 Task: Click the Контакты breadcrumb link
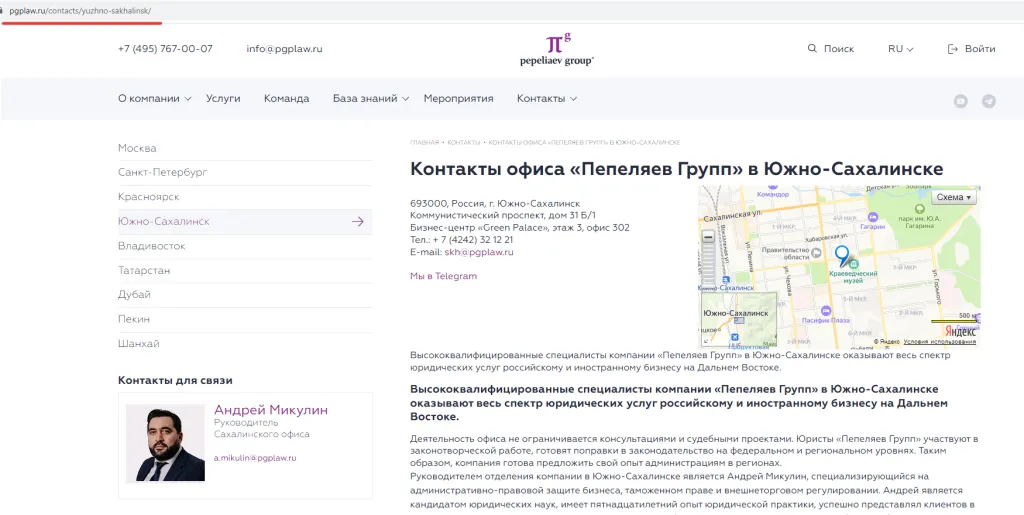[x=464, y=142]
